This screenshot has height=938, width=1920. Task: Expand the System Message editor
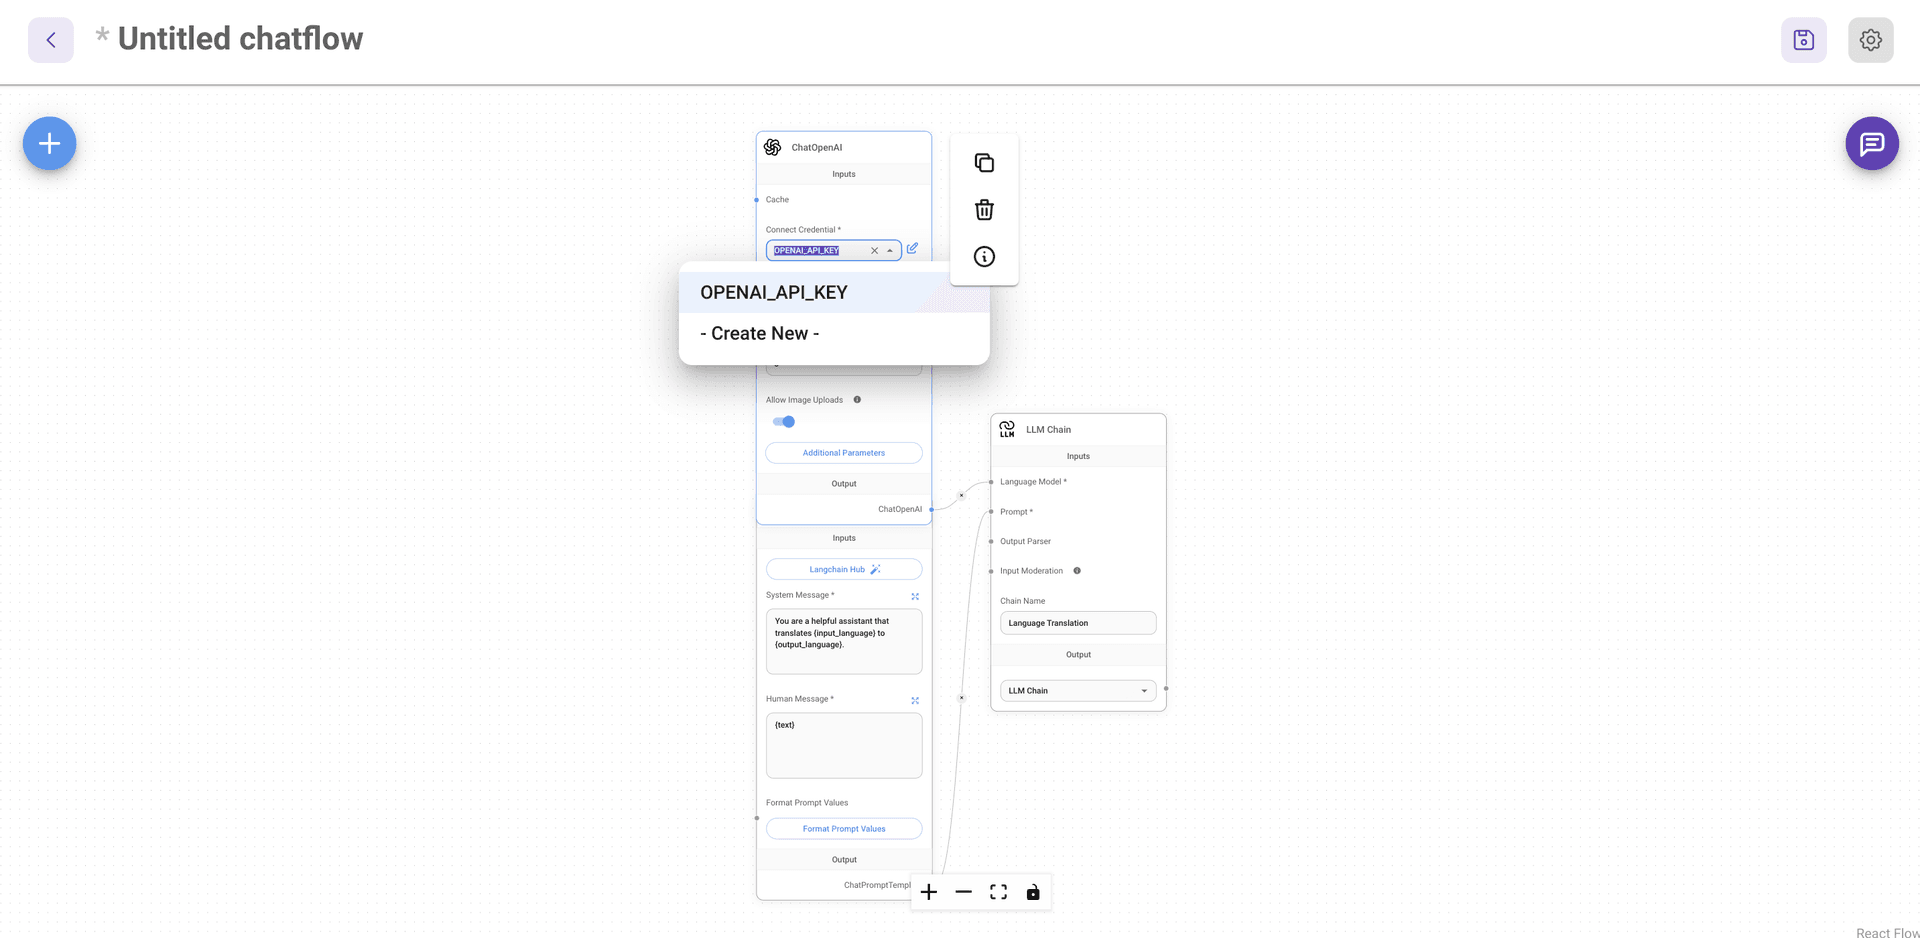(x=914, y=595)
